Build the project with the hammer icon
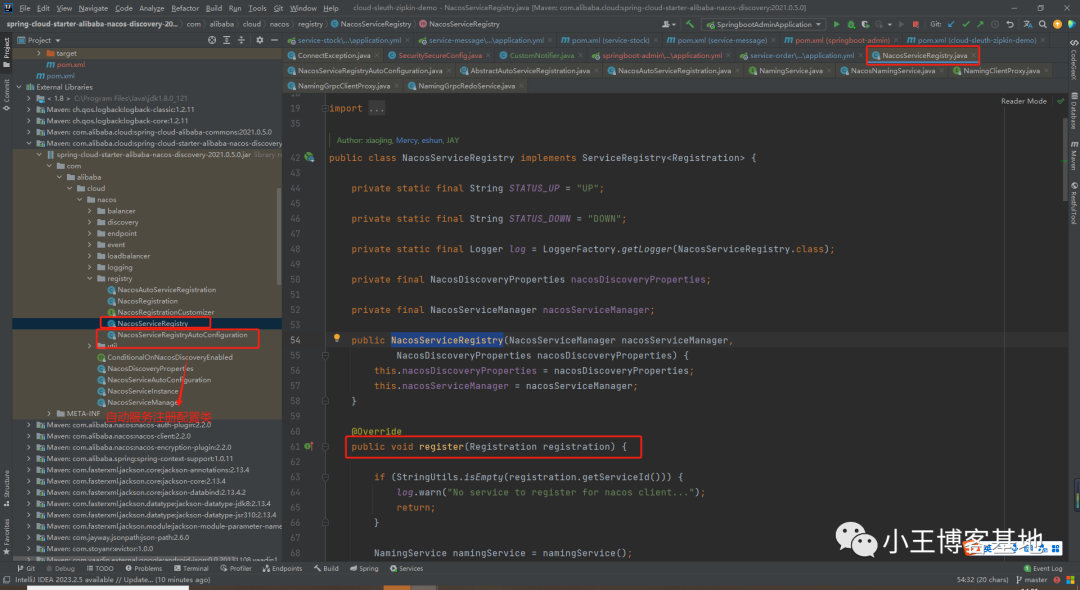Viewport: 1080px width, 590px height. click(x=689, y=24)
